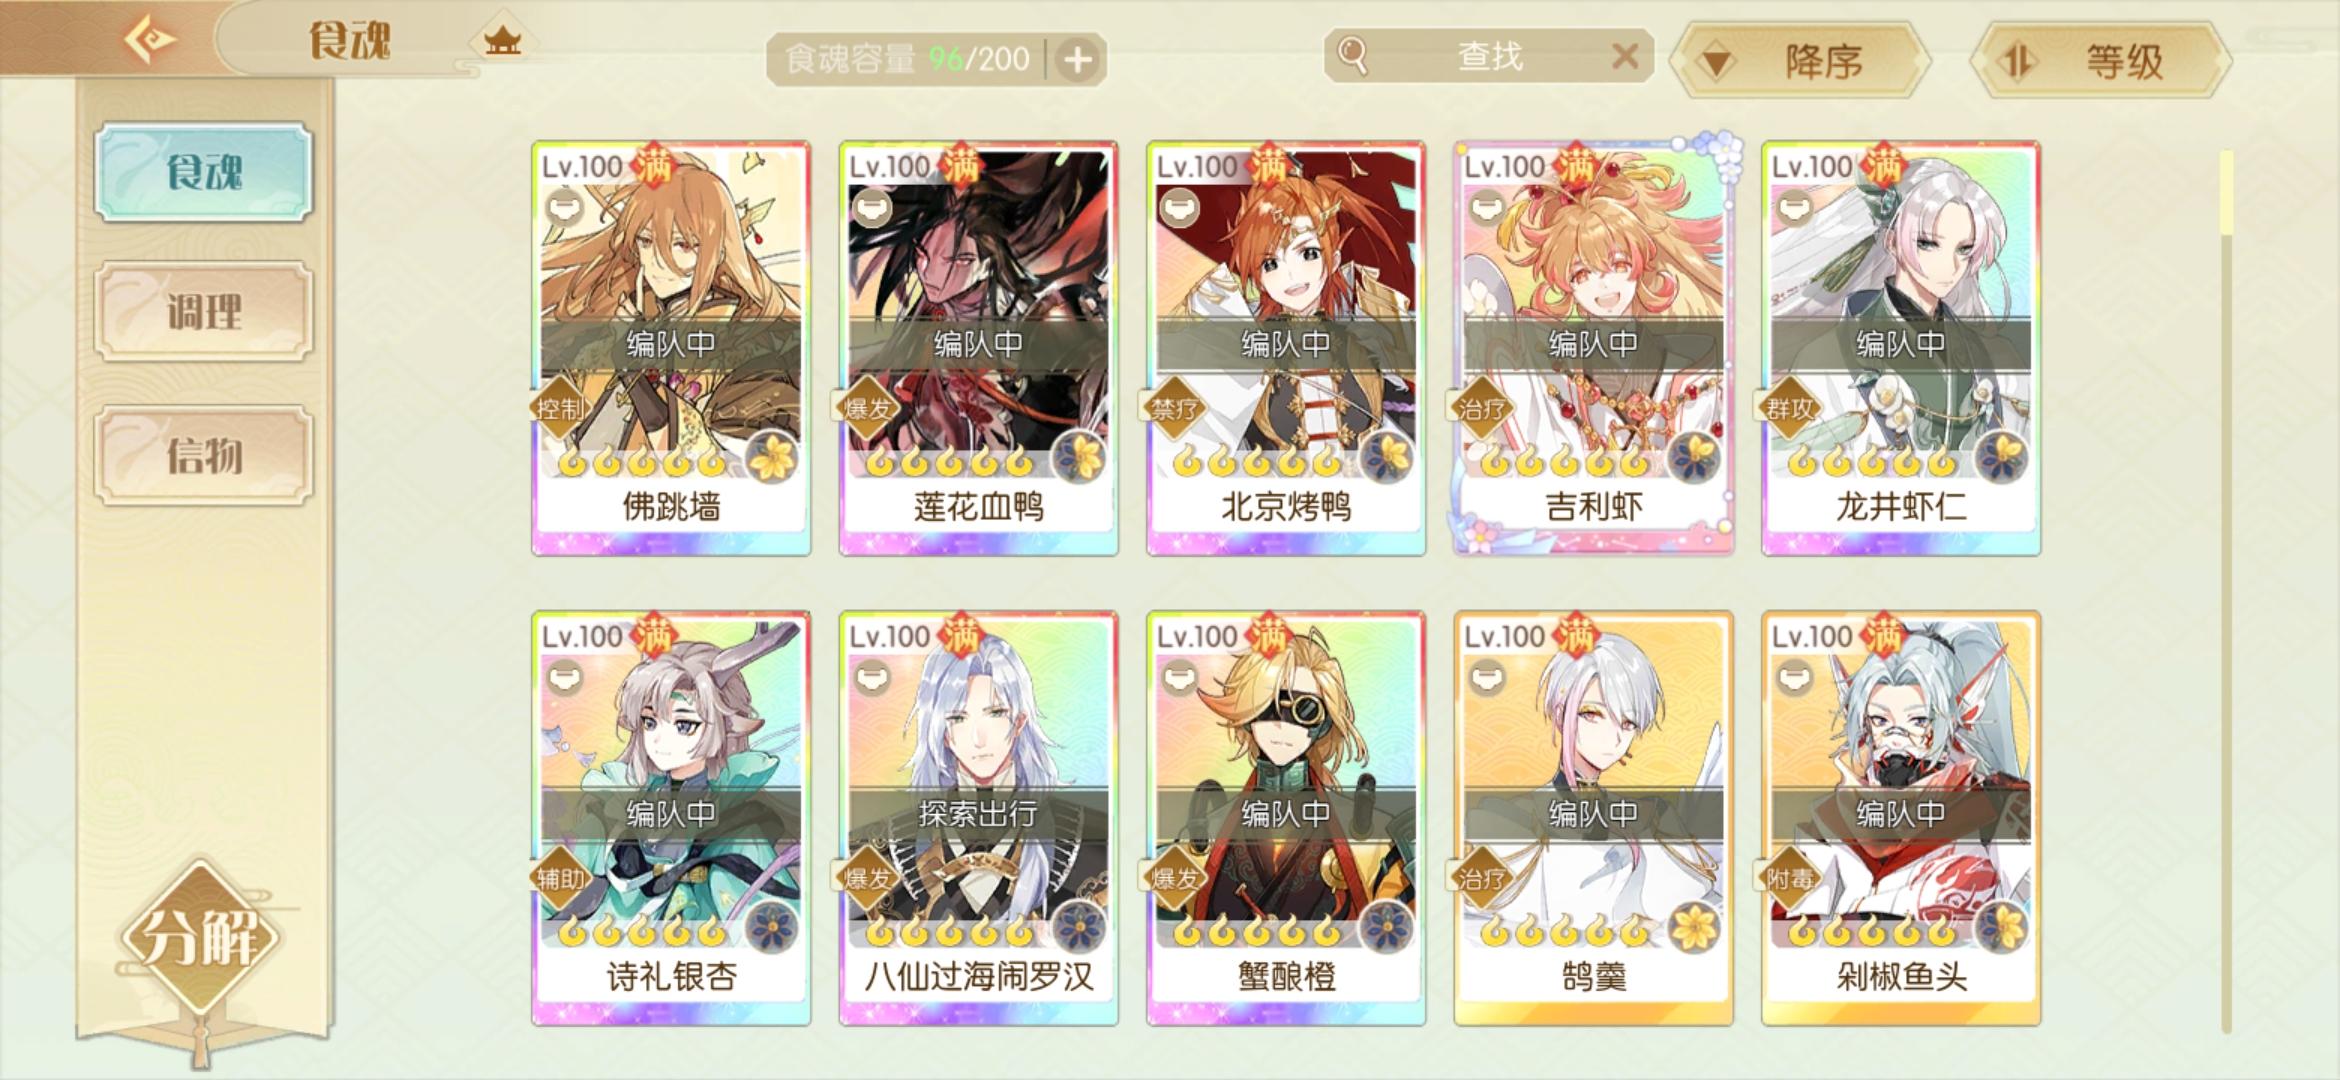
Task: Switch to the 调理 sidebar tab
Action: pyautogui.click(x=204, y=311)
